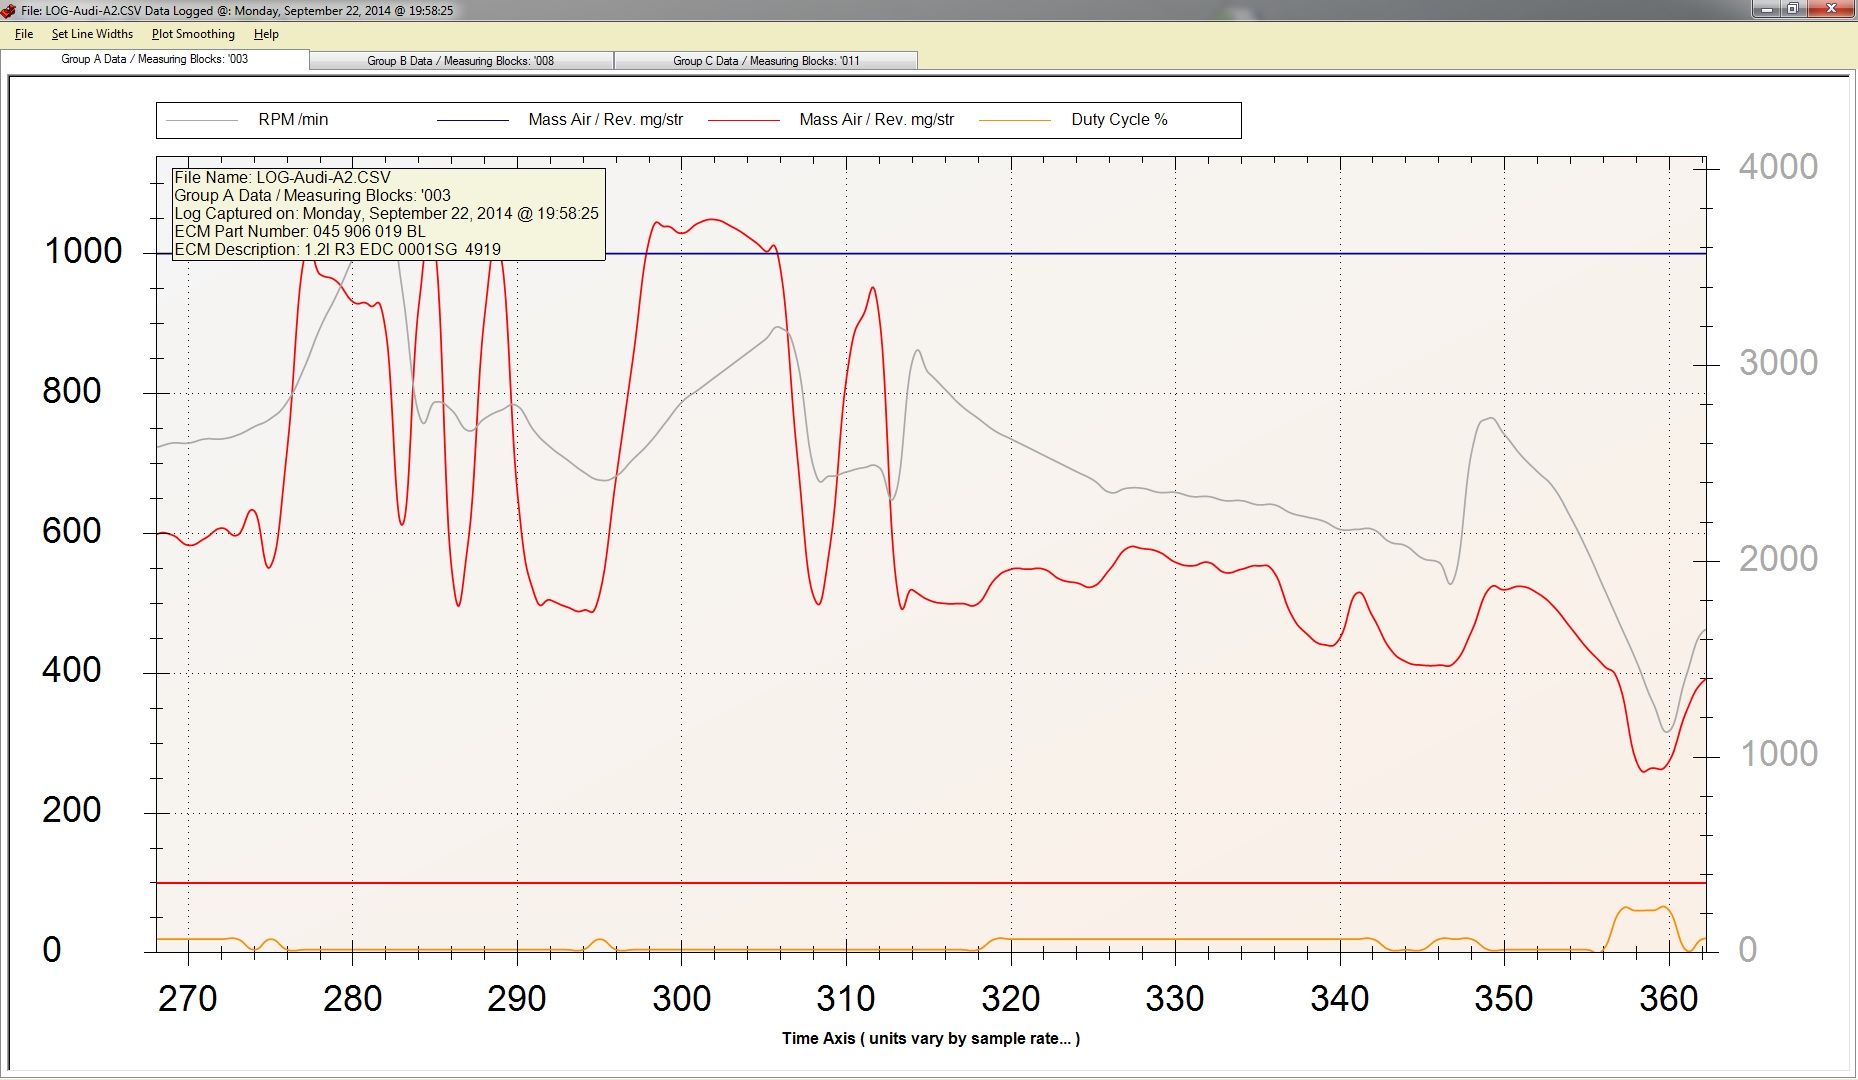The width and height of the screenshot is (1858, 1080).
Task: Select the Group A Data Measuring Blocks 003 tab
Action: (155, 59)
